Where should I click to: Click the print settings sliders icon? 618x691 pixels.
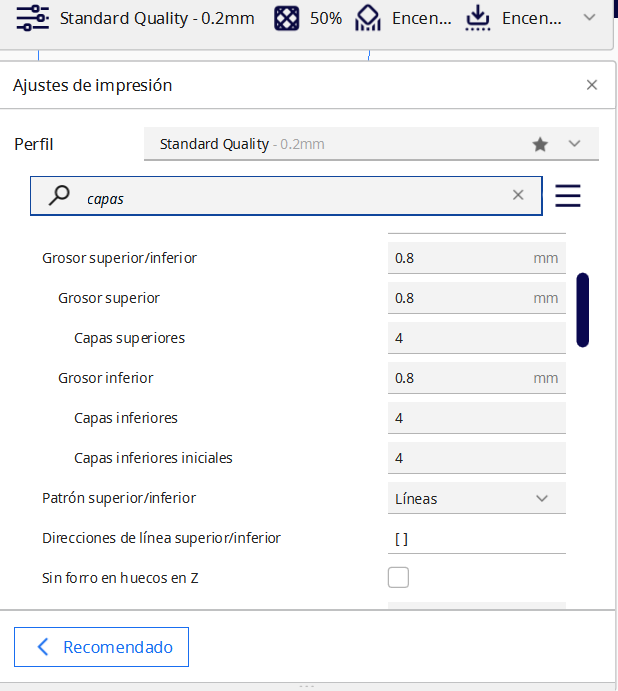(x=32, y=18)
